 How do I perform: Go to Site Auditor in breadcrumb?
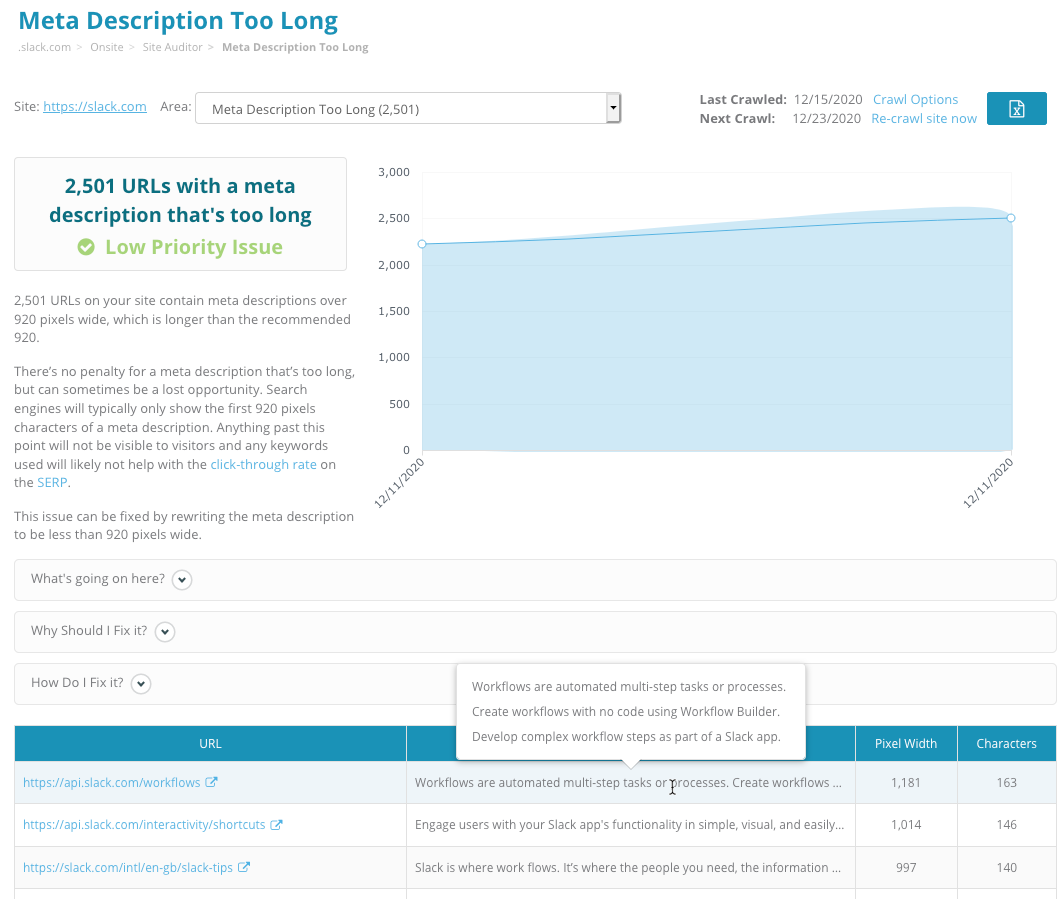coord(174,47)
